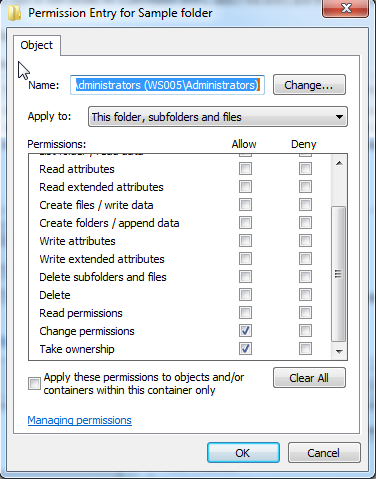Deny Read permissions
376x479 pixels.
305,313
